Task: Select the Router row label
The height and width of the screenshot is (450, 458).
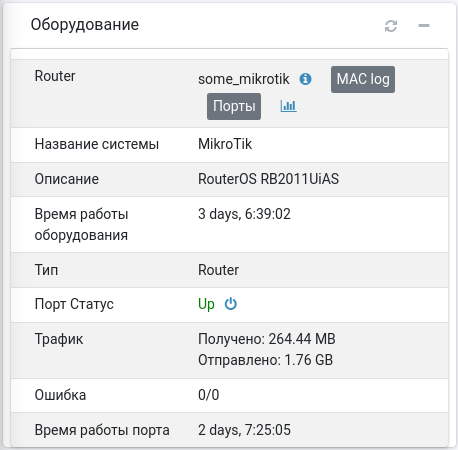Action: (x=55, y=76)
